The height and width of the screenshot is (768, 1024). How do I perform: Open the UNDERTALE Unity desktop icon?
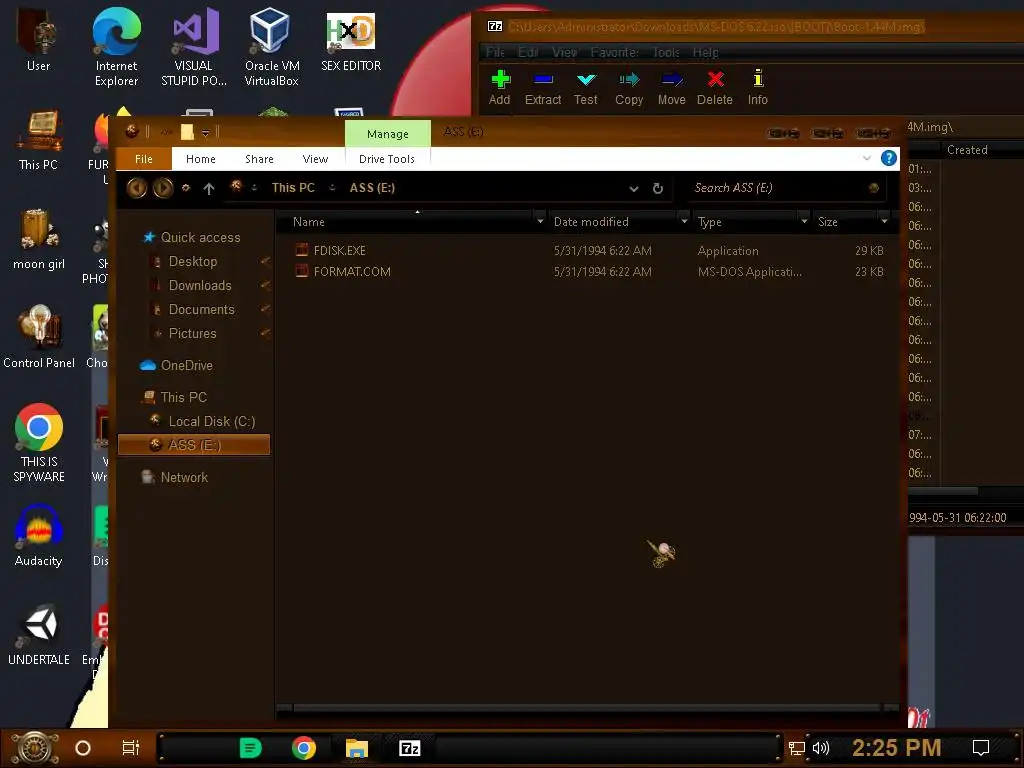tap(39, 635)
